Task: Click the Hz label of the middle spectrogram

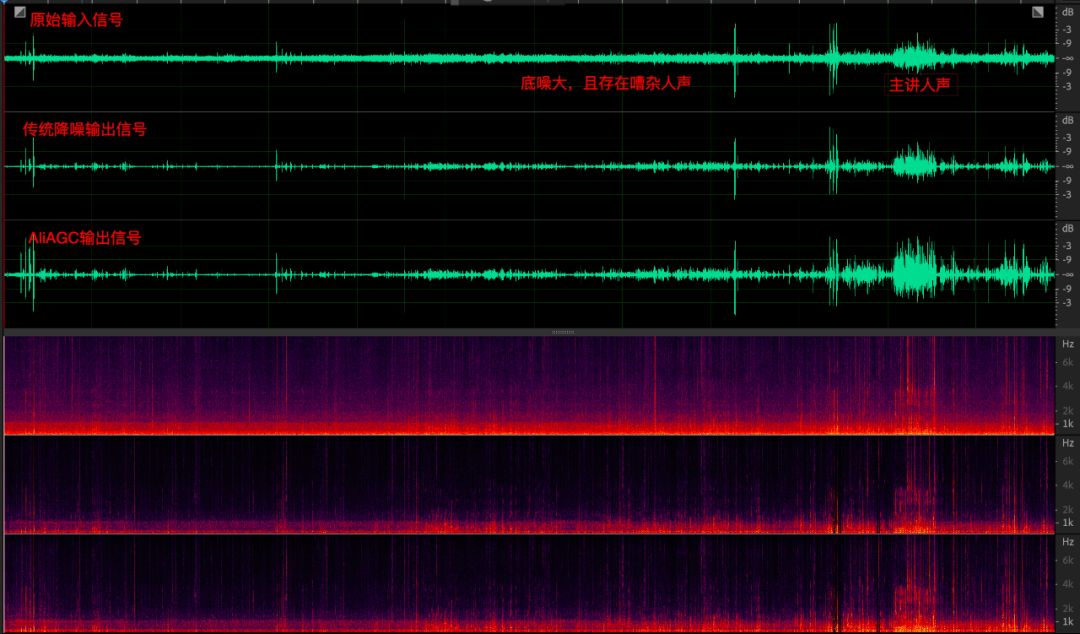Action: pyautogui.click(x=1067, y=442)
